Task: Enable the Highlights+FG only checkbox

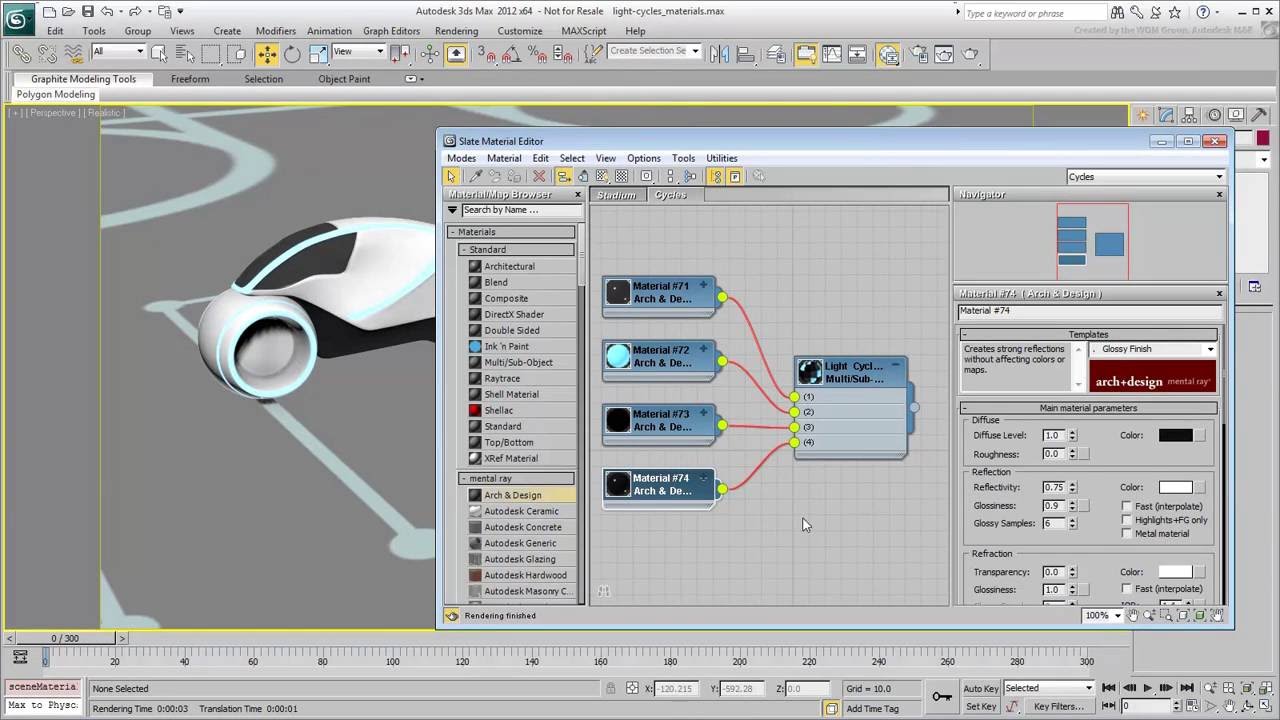Action: (1127, 520)
